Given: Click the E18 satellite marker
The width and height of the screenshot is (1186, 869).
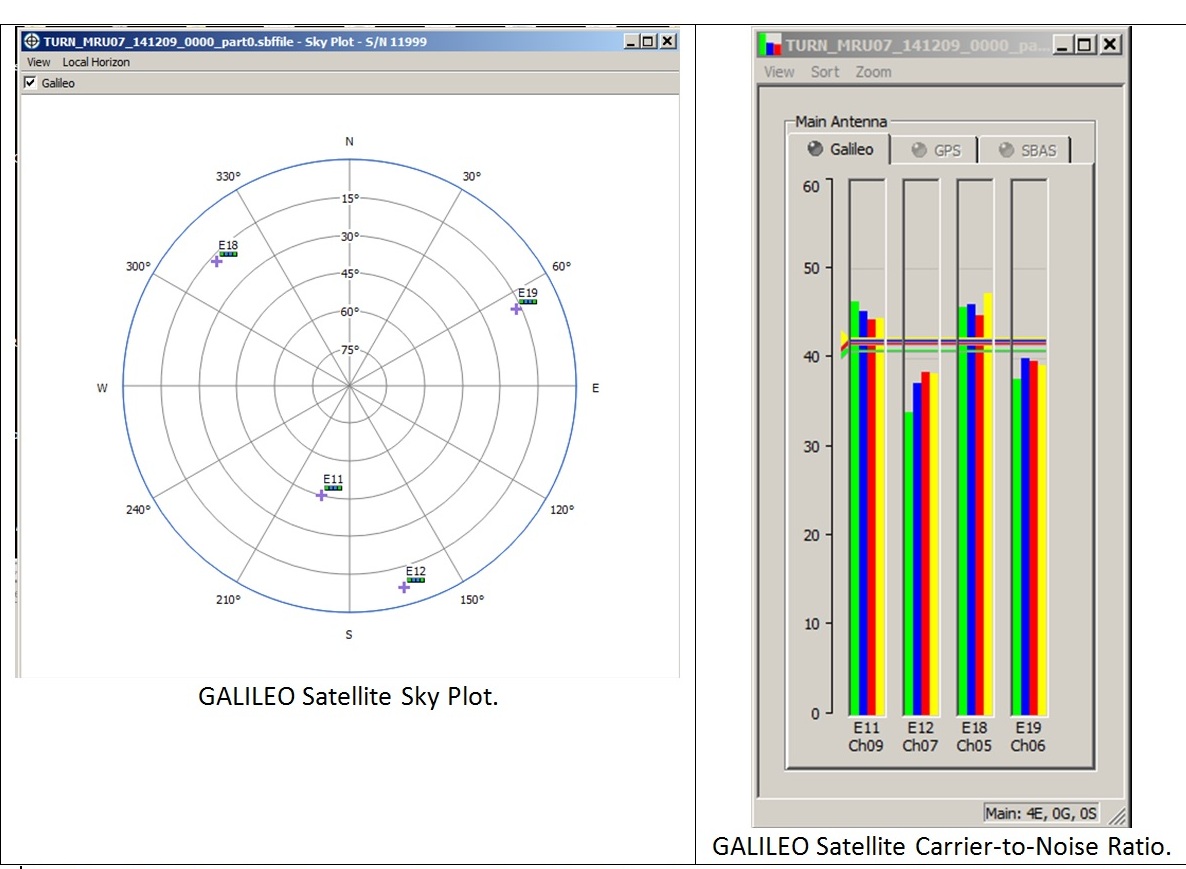Looking at the screenshot, I should (x=216, y=261).
